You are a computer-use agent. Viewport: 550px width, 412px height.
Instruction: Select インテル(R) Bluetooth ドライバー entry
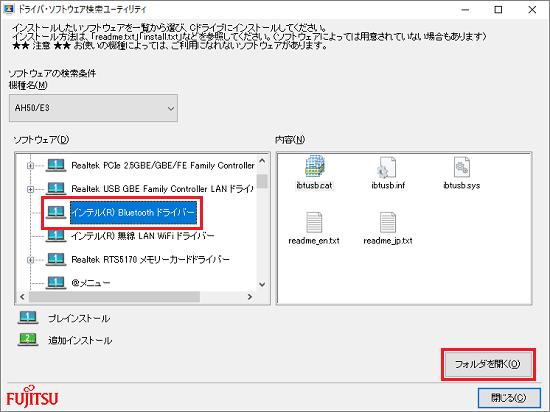133,212
